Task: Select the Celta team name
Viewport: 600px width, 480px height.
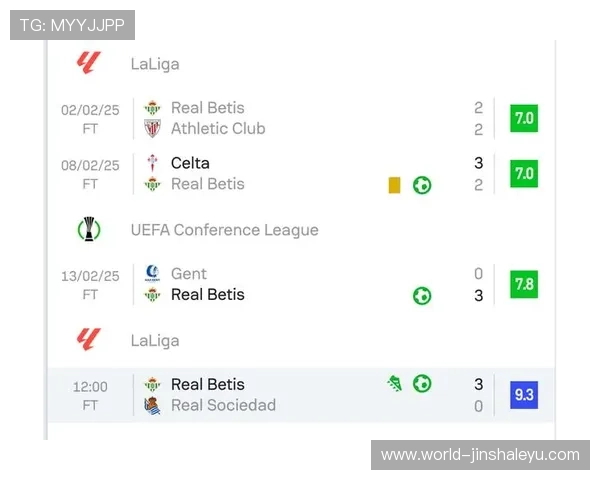Action: [190, 163]
